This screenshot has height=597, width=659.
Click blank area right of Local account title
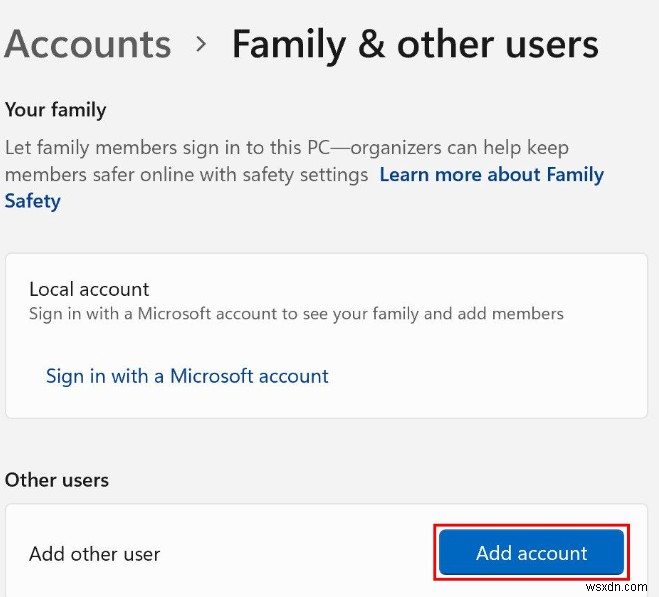pyautogui.click(x=400, y=289)
